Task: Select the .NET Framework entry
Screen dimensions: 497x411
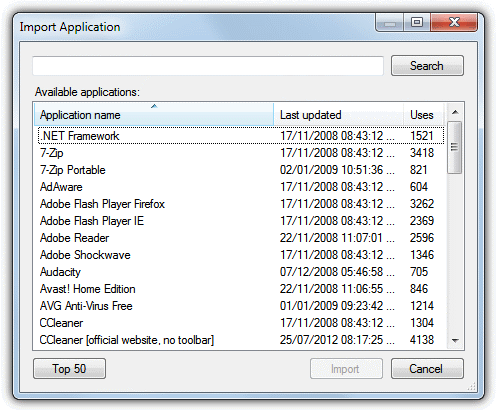Action: (241, 136)
